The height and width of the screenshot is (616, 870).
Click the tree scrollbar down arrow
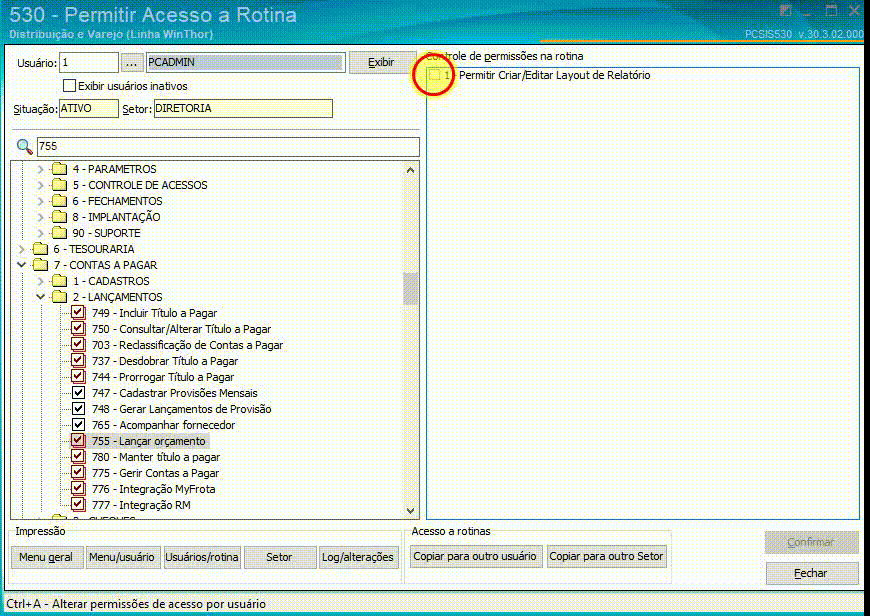411,511
